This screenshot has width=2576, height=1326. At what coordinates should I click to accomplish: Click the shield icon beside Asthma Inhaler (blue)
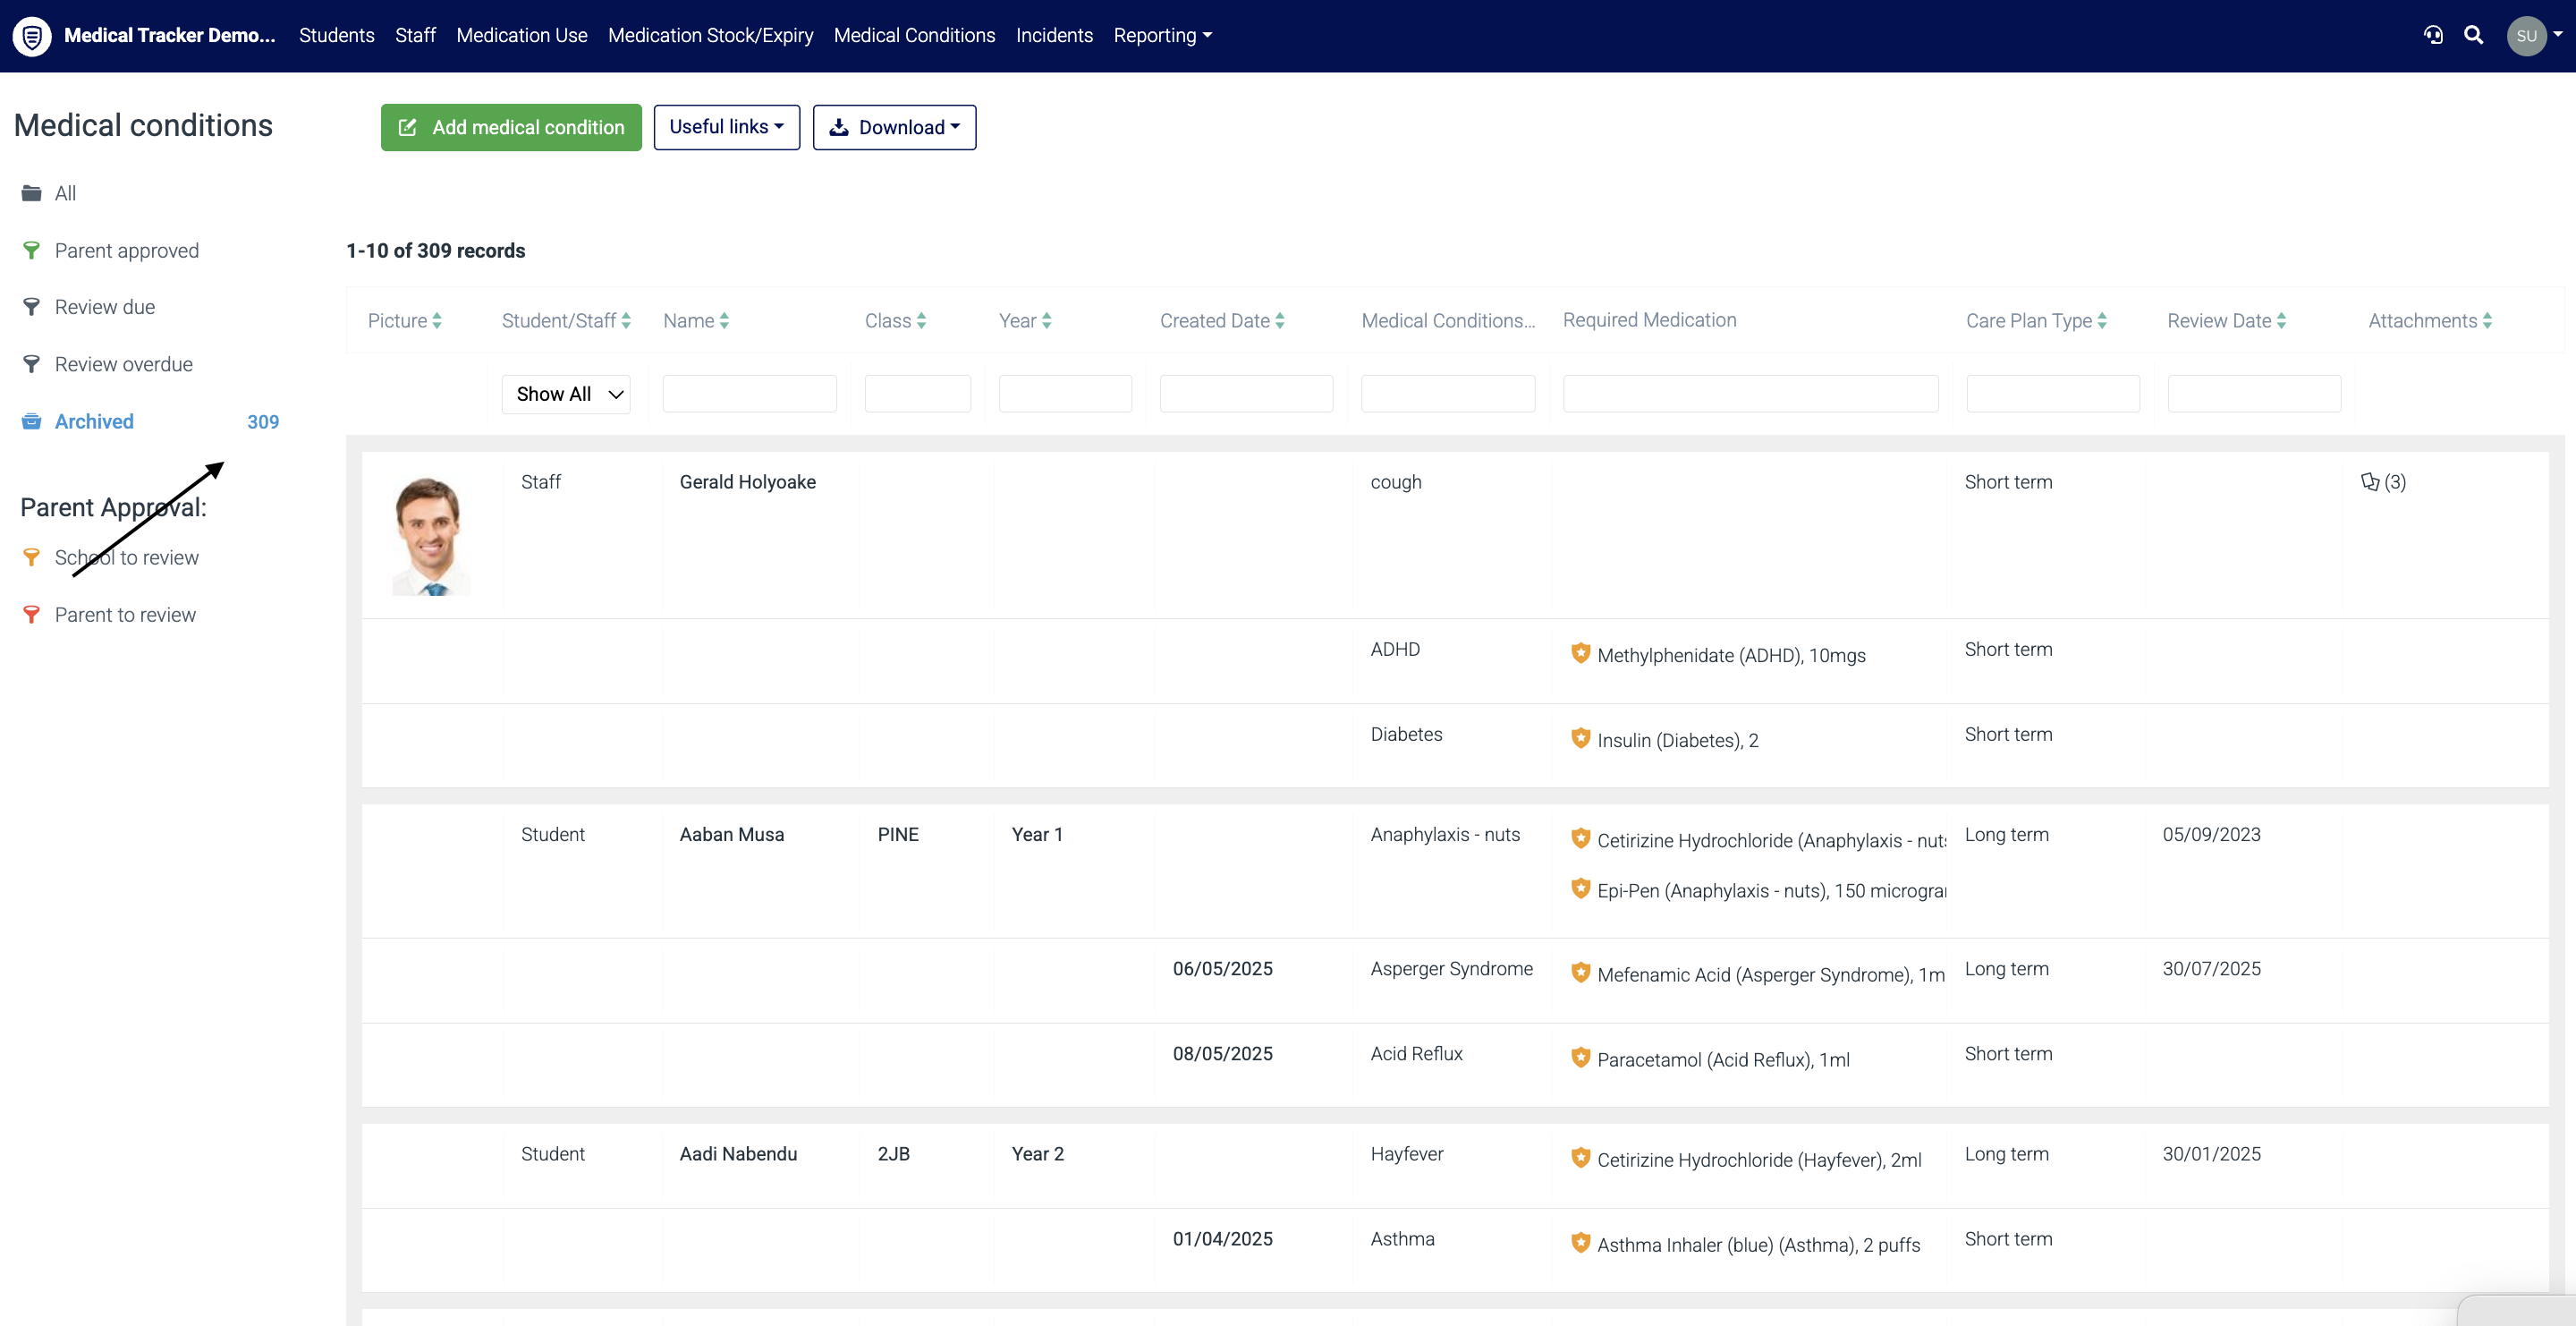(x=1580, y=1242)
